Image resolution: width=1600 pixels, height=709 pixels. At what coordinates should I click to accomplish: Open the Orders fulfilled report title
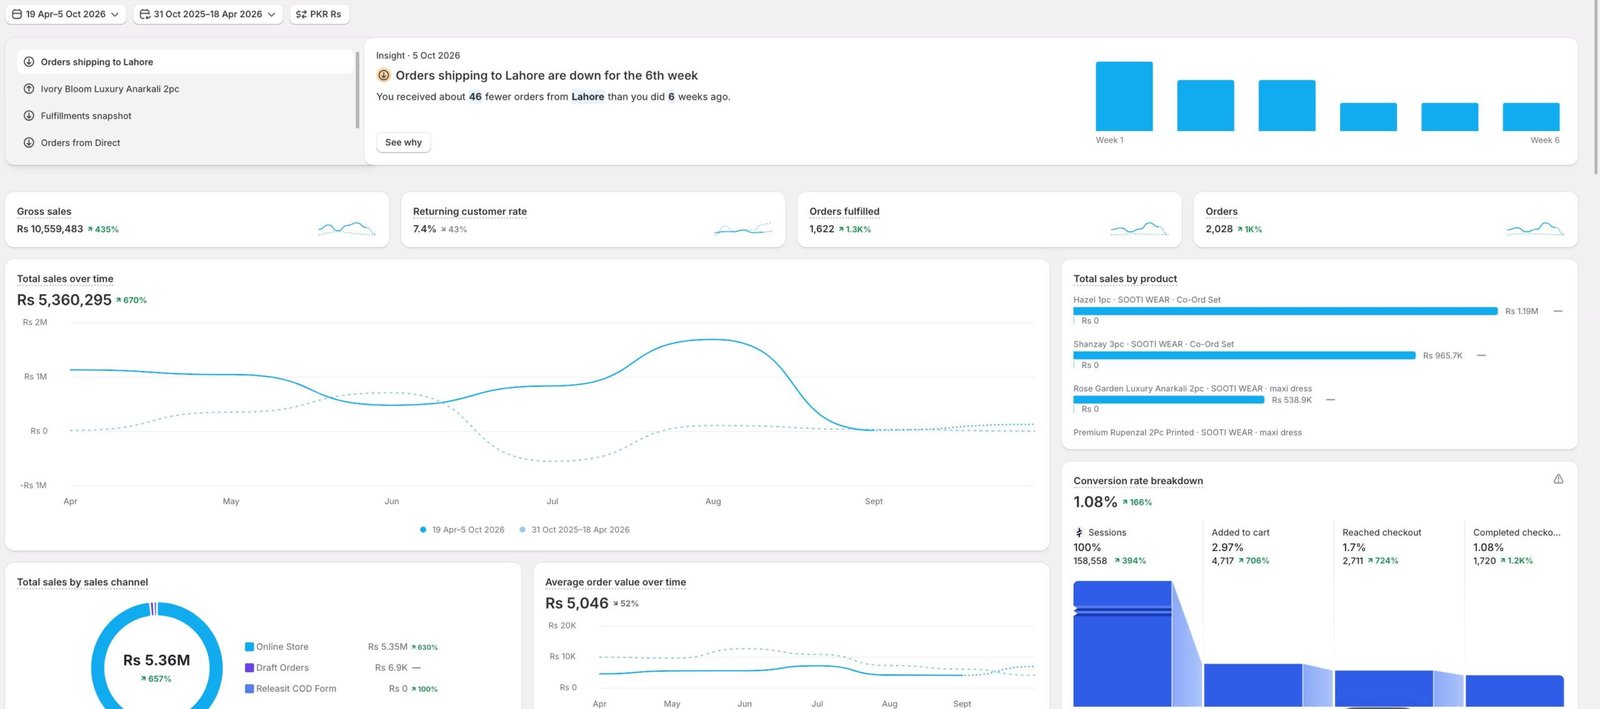point(844,212)
